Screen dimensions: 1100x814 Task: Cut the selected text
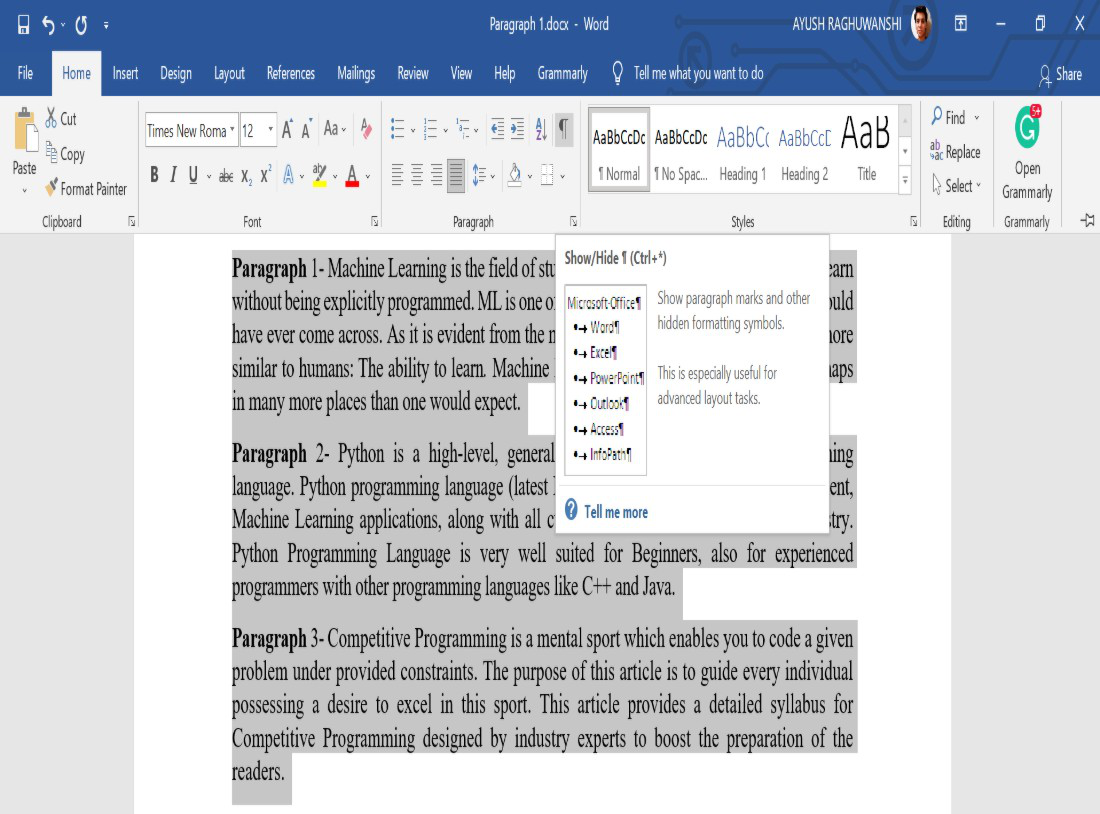click(x=61, y=118)
